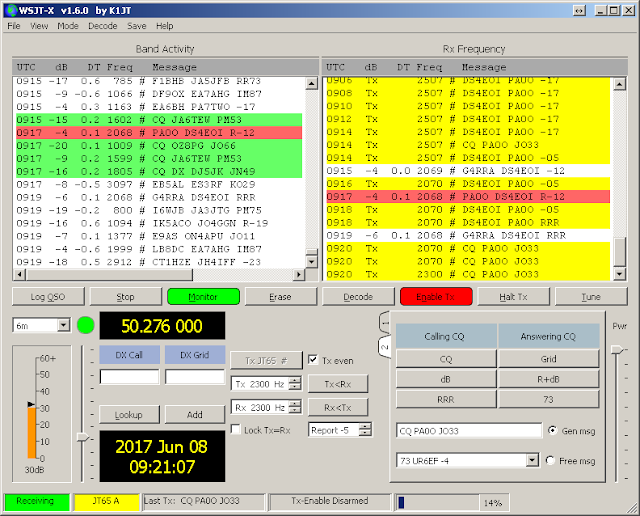Click the Lookup button

[129, 415]
